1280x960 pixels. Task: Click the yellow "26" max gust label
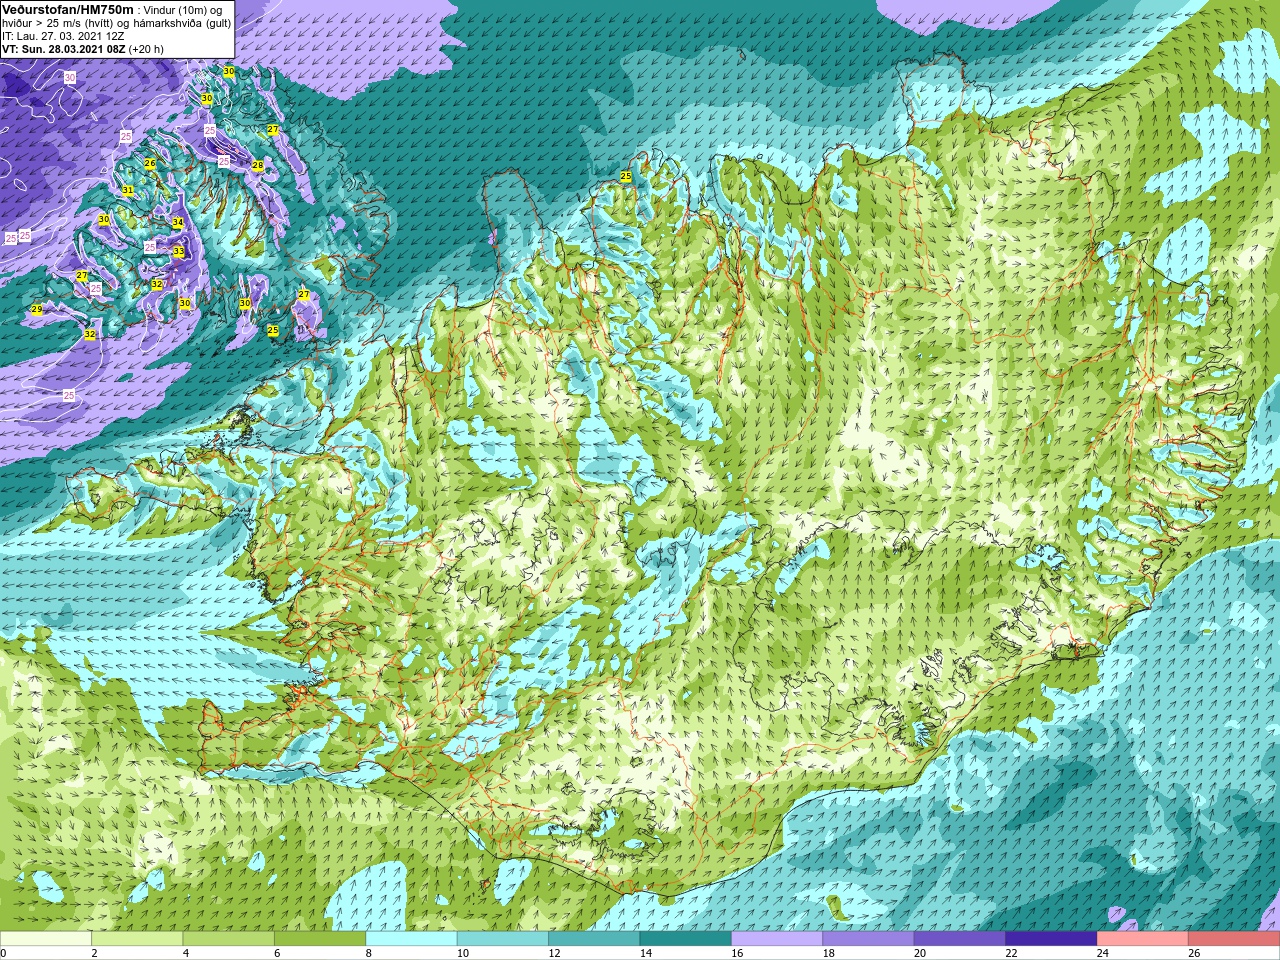coord(150,163)
